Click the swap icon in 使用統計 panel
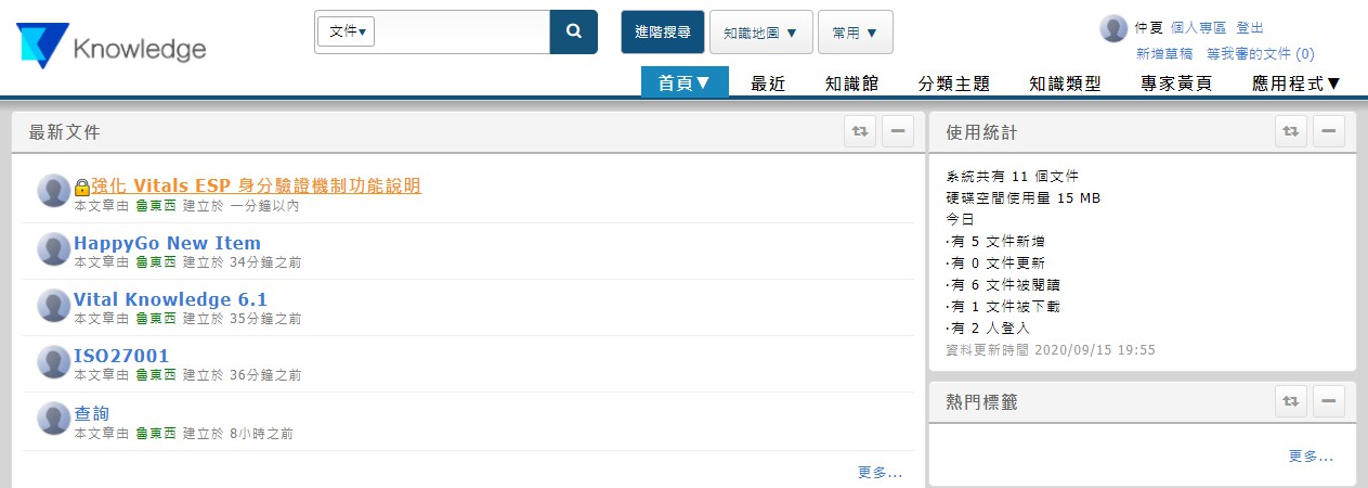 (1290, 130)
